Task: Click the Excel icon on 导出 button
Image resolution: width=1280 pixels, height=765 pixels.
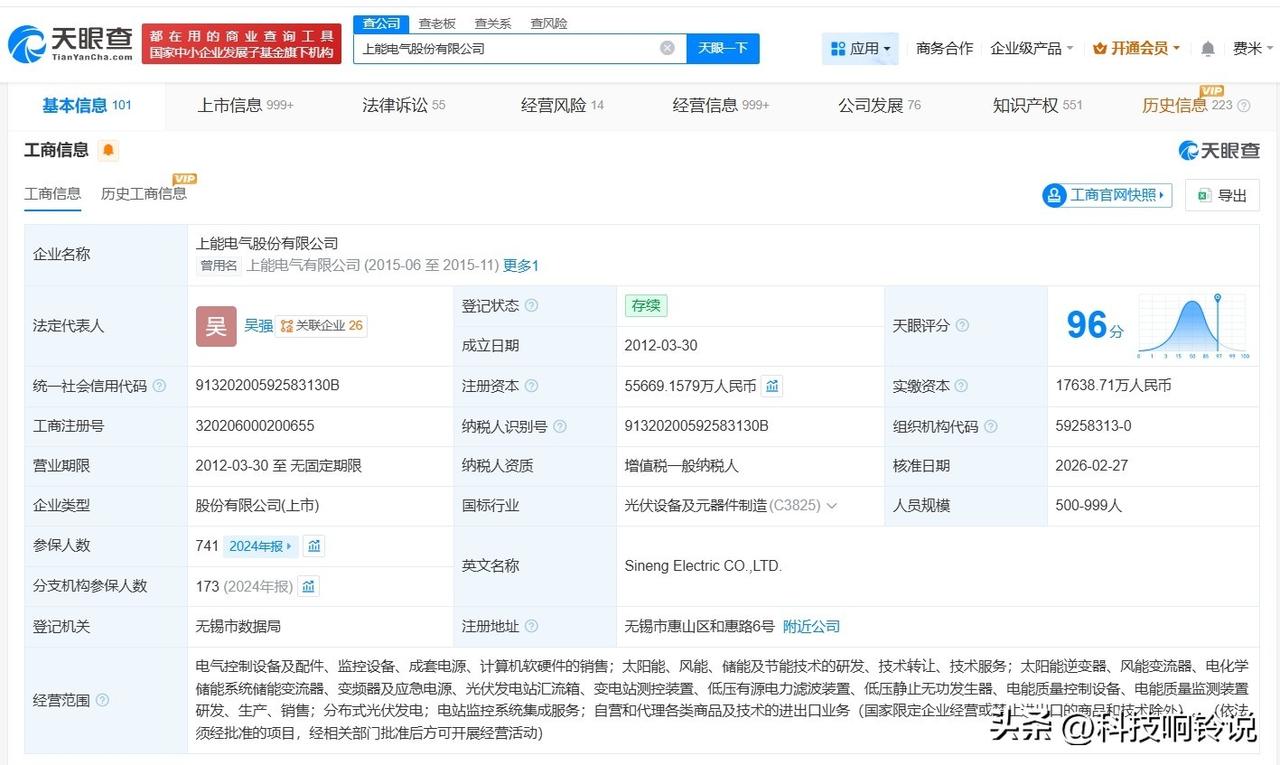Action: click(x=1204, y=195)
